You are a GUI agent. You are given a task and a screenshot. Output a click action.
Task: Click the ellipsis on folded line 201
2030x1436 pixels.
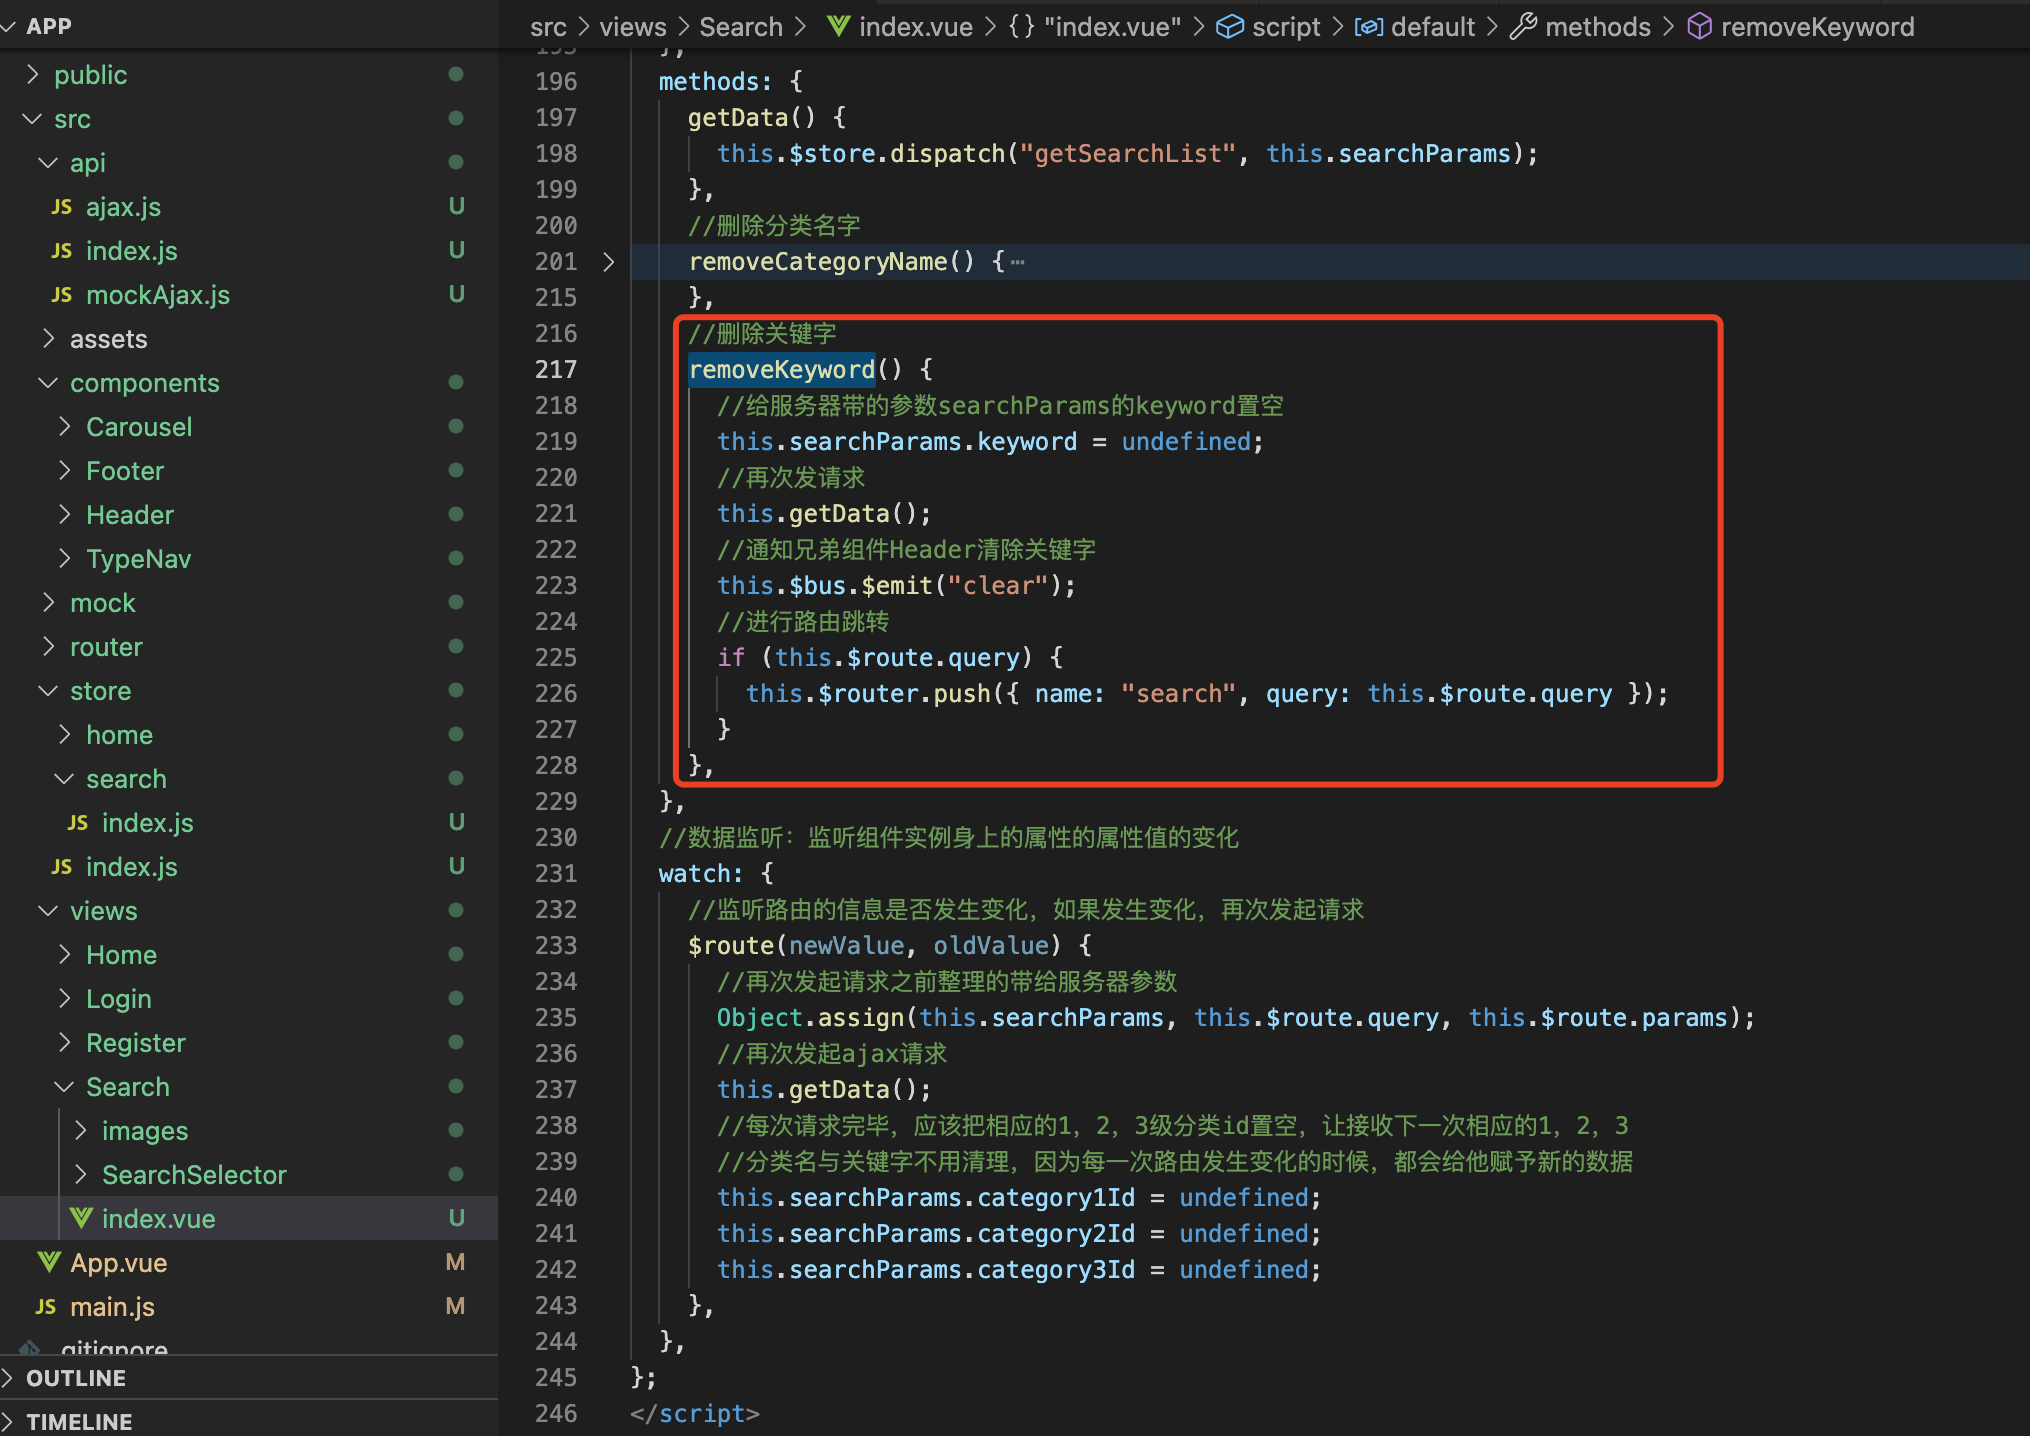tap(1018, 262)
